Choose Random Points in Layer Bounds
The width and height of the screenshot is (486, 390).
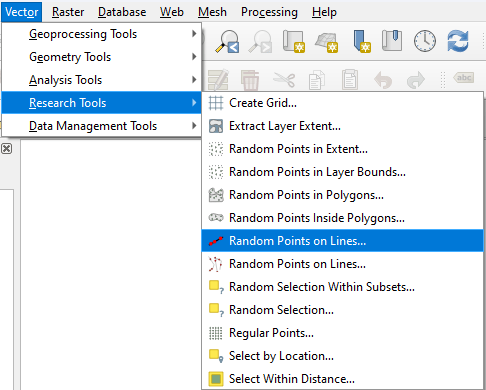(x=342, y=172)
